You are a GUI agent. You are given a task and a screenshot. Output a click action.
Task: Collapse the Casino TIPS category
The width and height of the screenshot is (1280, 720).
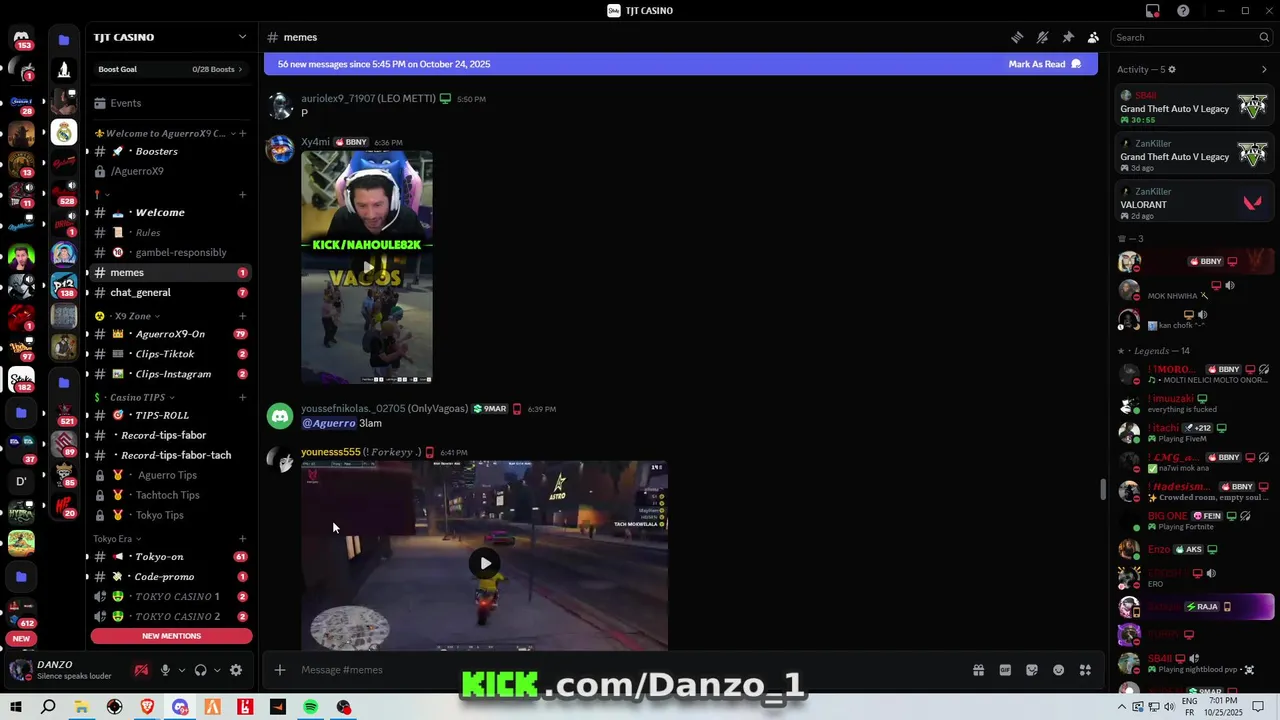click(134, 397)
